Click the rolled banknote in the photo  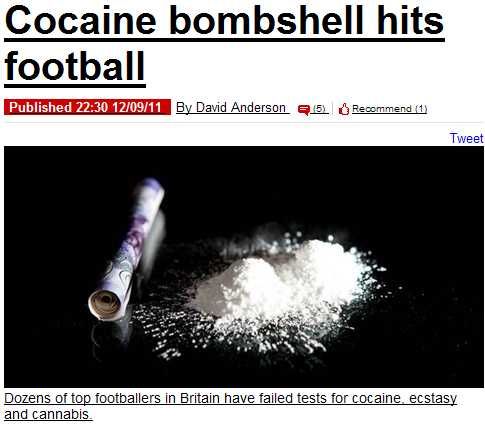pos(127,249)
